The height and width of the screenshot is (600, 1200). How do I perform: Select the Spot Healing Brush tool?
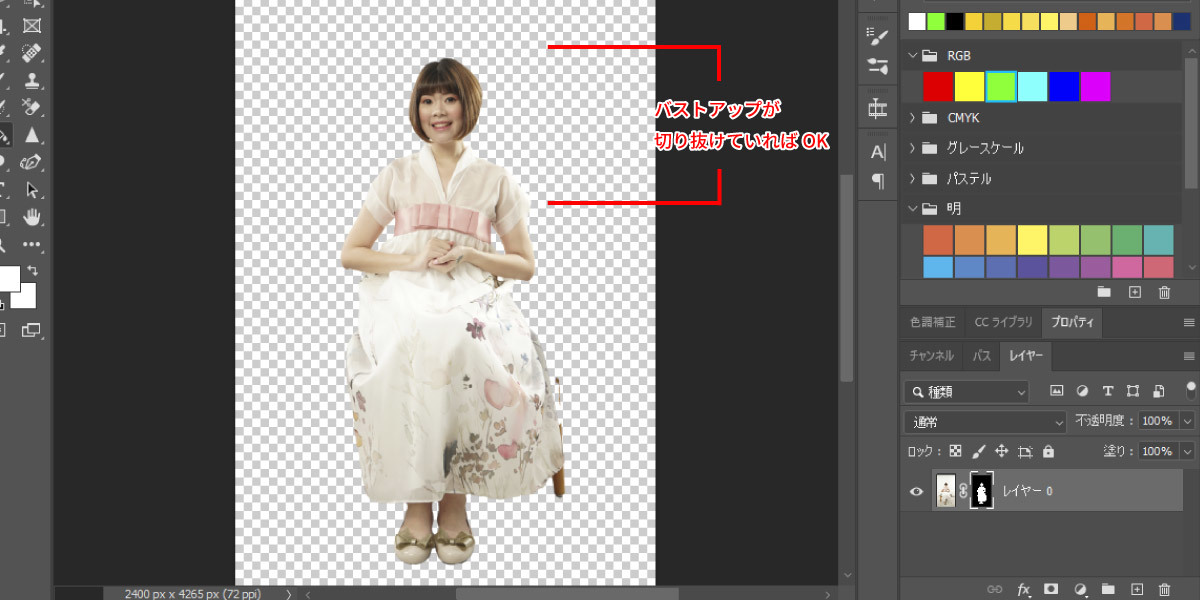coord(32,52)
